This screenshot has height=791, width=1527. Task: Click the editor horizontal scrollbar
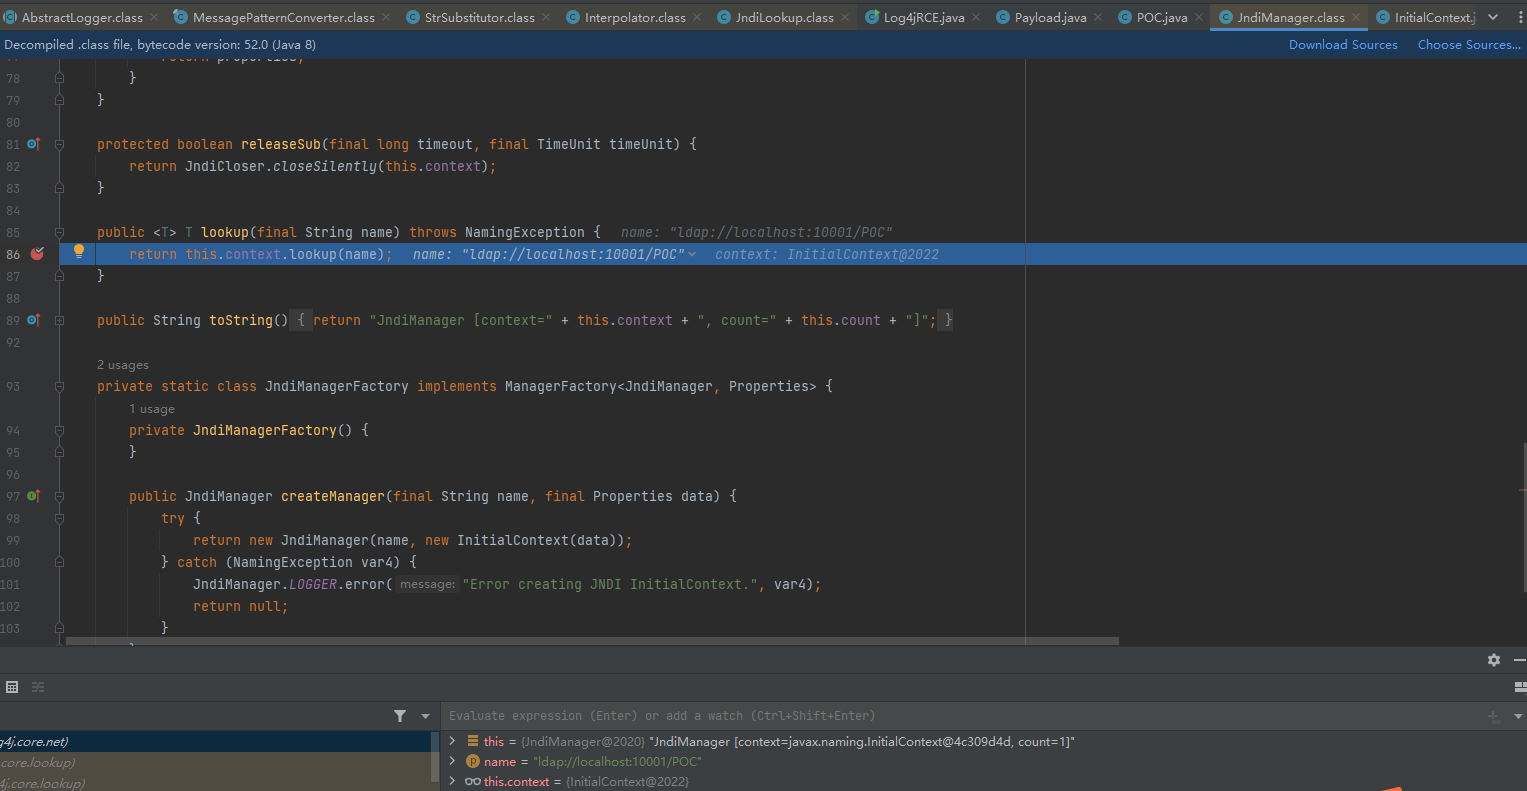point(592,641)
